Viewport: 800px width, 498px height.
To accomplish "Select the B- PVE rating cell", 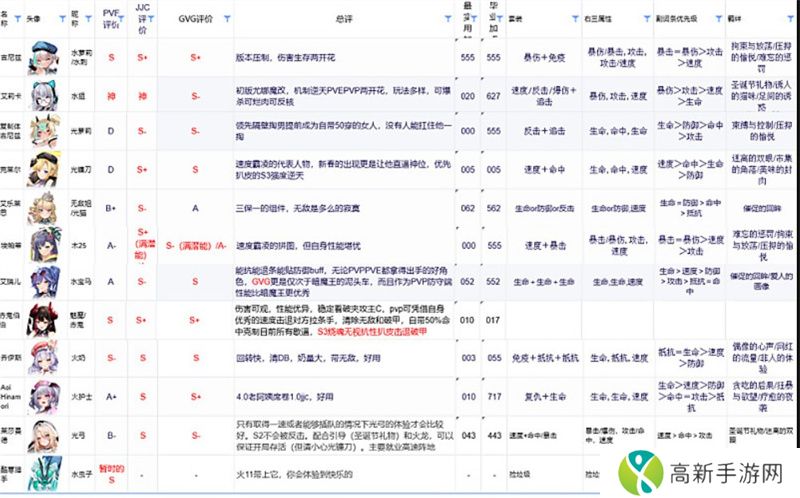I will coord(111,435).
